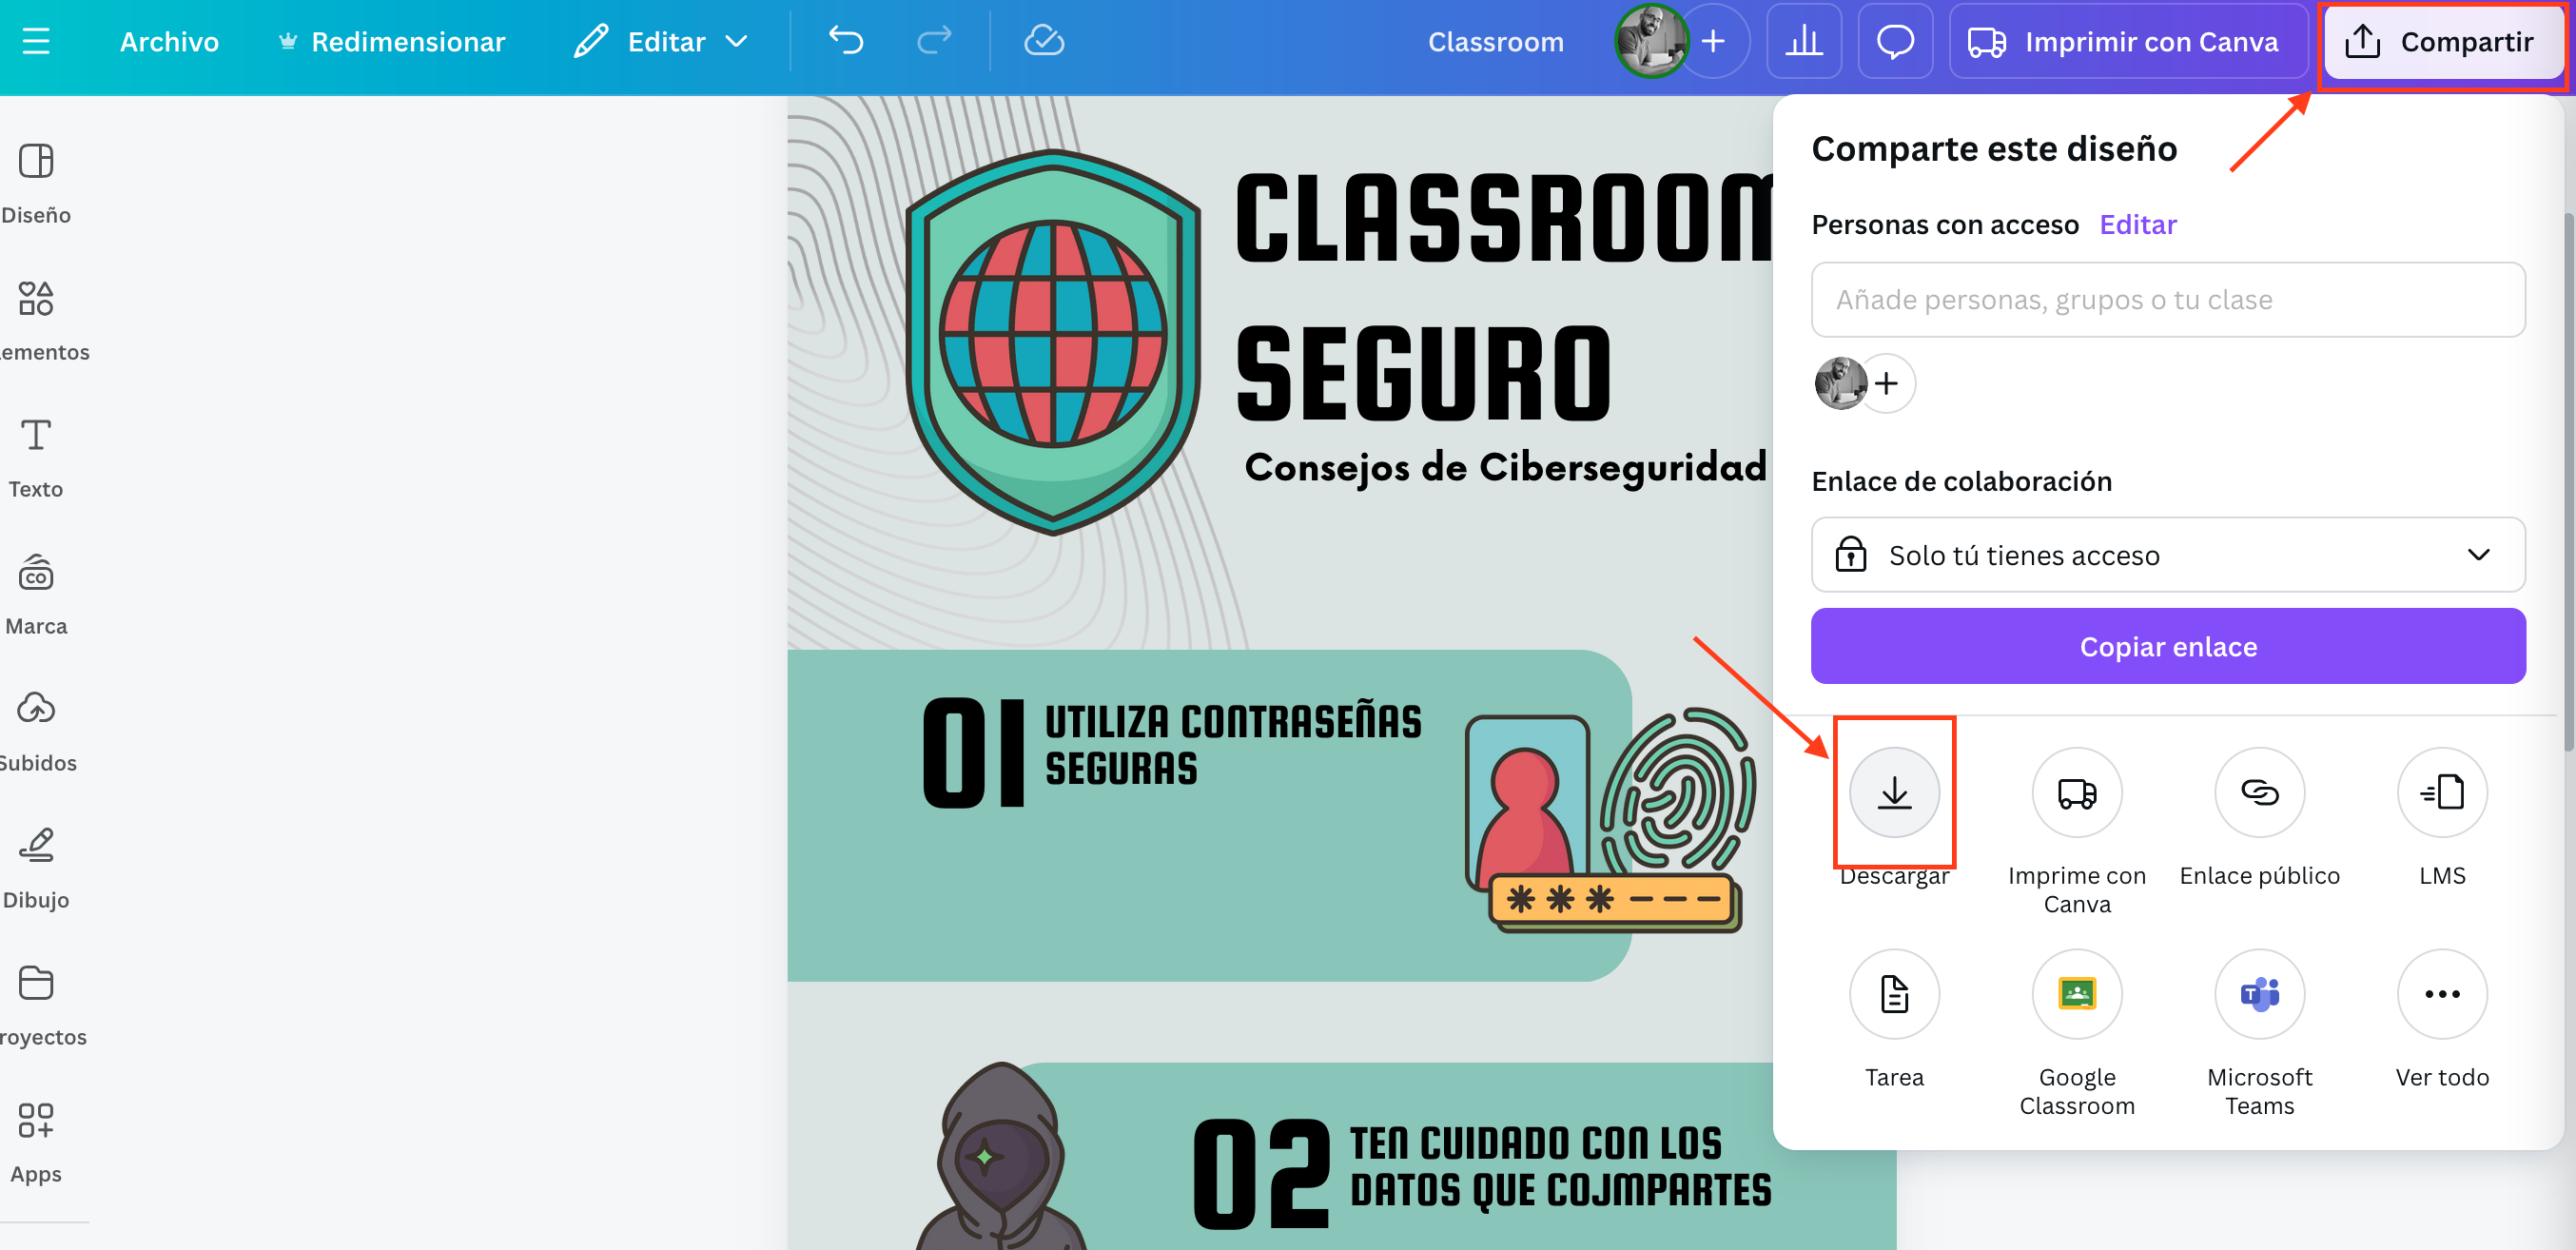This screenshot has width=2576, height=1250.
Task: Open the Tarea assignment option
Action: click(1893, 994)
